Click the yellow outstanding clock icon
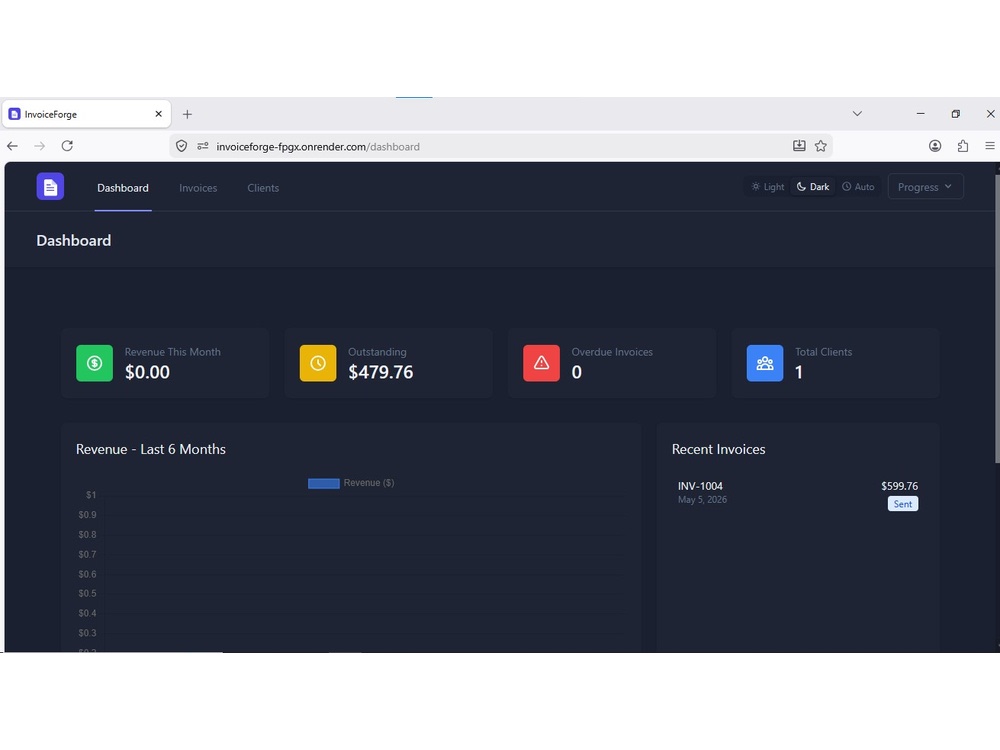1000x750 pixels. coord(318,363)
